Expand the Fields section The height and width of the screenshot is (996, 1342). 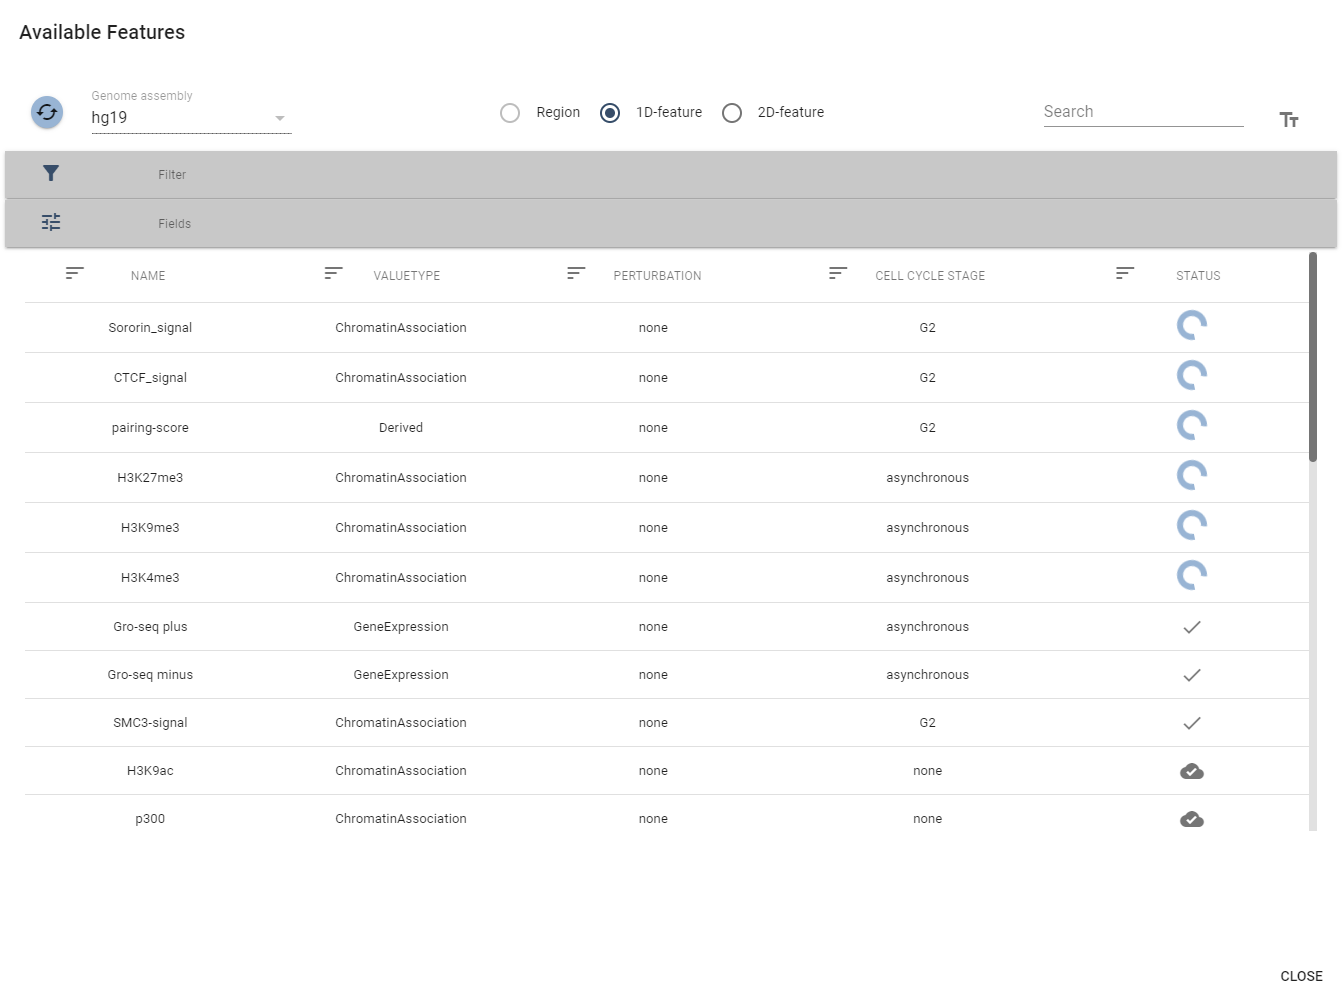tap(174, 223)
